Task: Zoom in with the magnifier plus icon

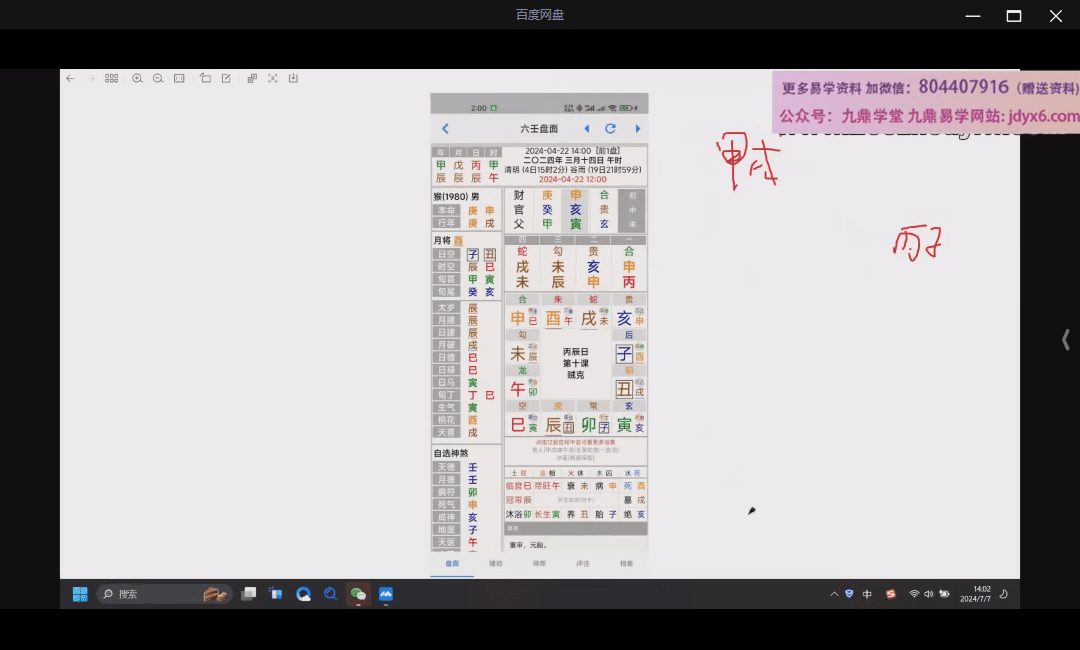Action: [x=137, y=78]
